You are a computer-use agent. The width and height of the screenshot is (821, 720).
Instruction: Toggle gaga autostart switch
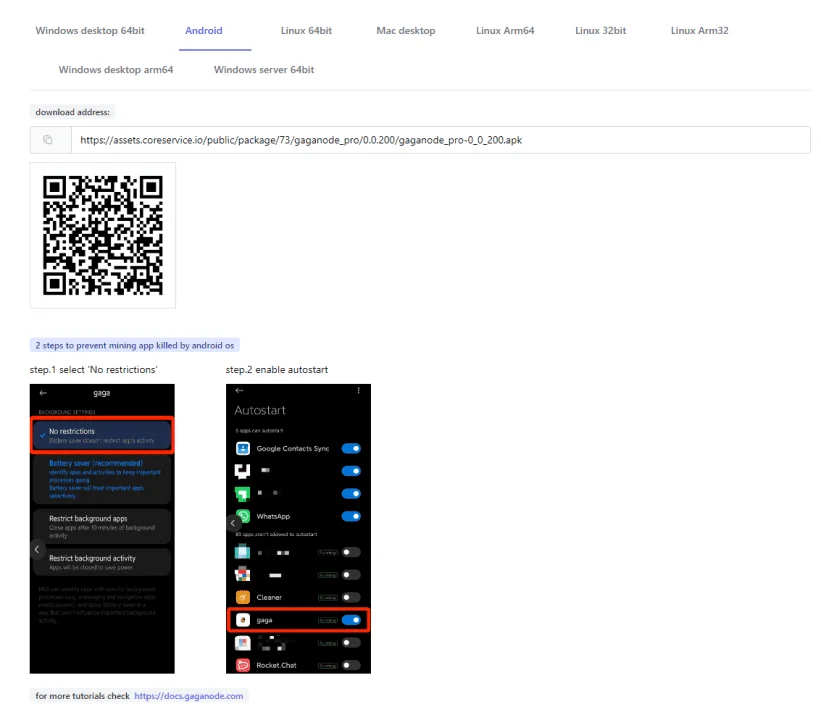pos(351,620)
